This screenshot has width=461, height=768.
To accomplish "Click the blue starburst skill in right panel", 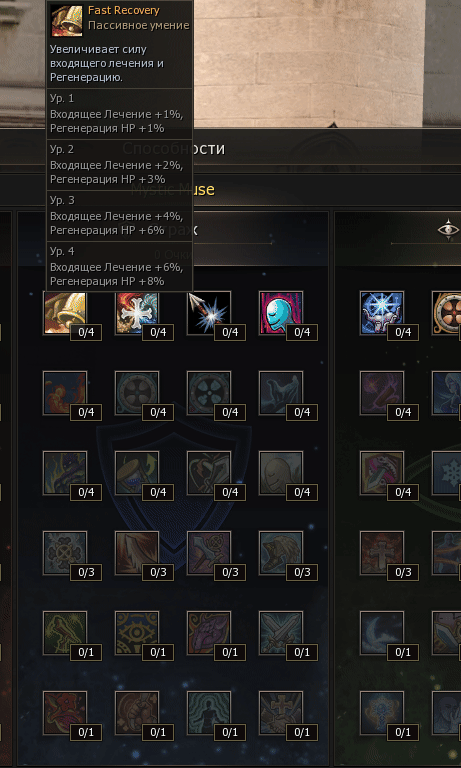I will point(382,312).
